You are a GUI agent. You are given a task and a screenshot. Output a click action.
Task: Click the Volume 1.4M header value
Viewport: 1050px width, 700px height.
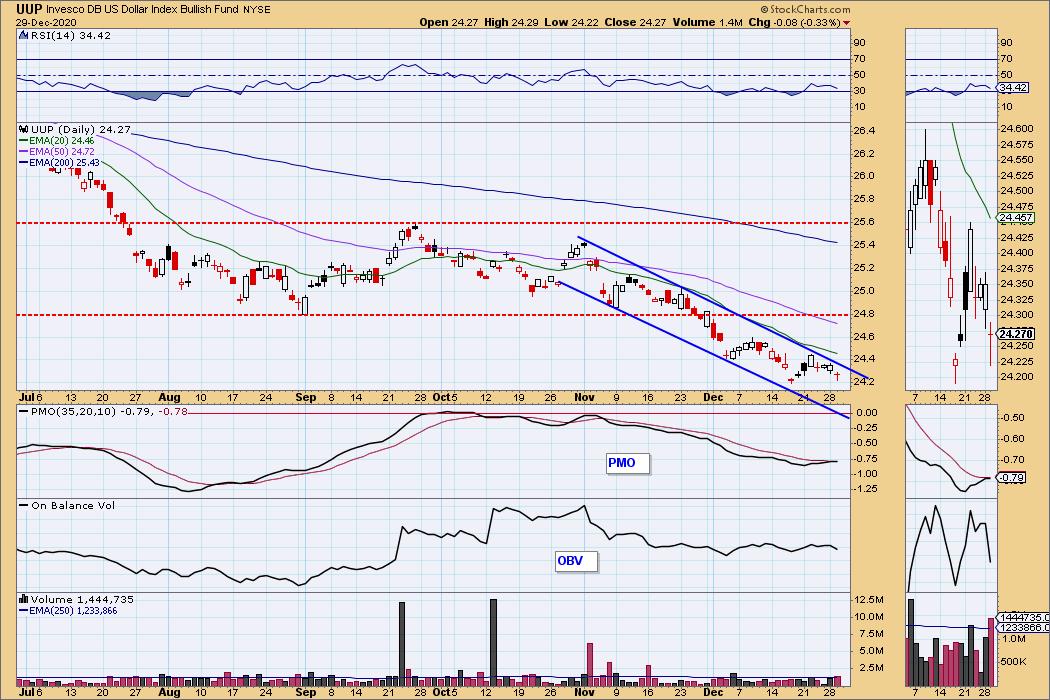(707, 22)
